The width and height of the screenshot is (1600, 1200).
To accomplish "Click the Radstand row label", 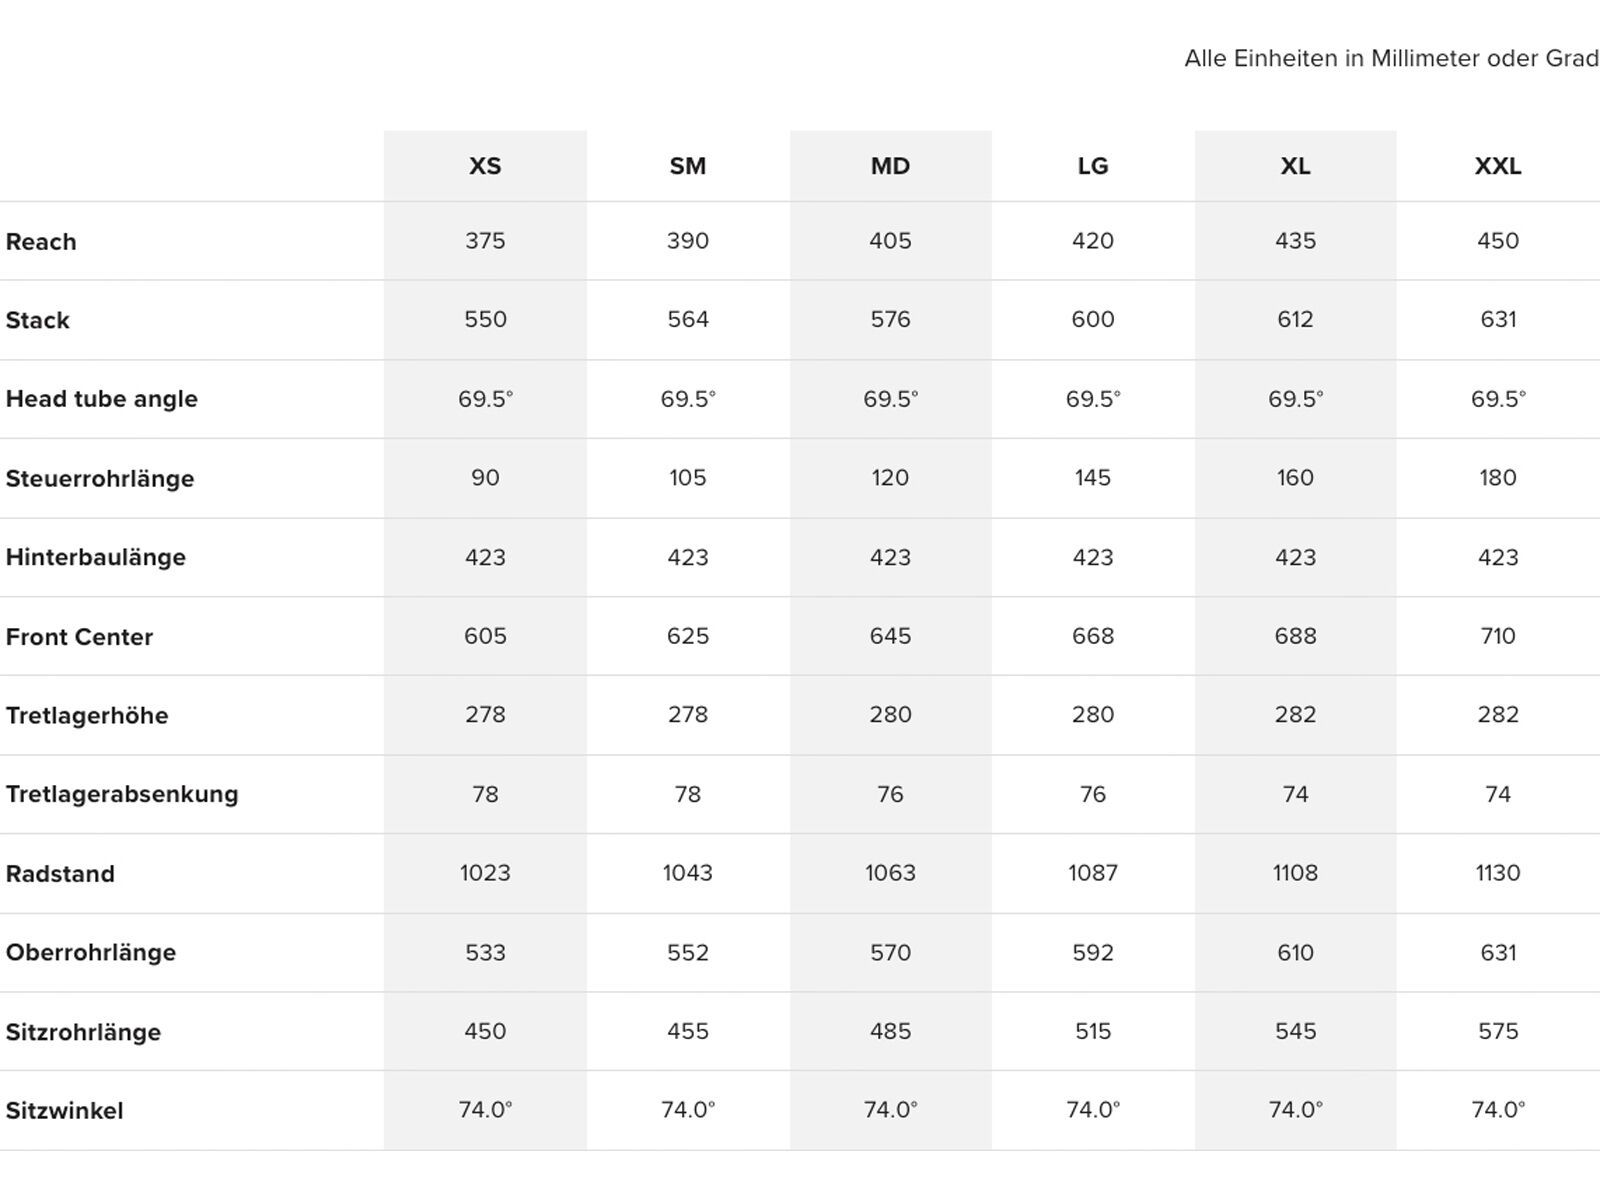I will (60, 874).
